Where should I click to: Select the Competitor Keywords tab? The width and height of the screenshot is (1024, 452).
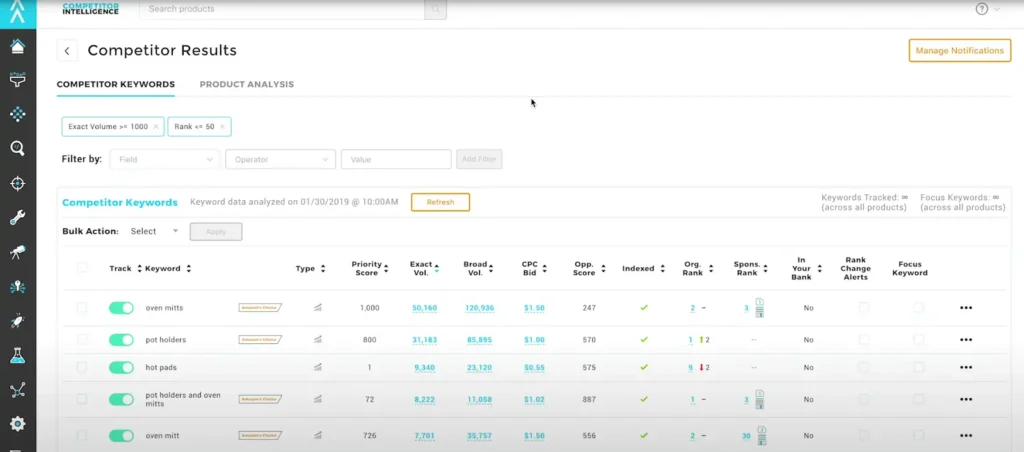tap(115, 85)
